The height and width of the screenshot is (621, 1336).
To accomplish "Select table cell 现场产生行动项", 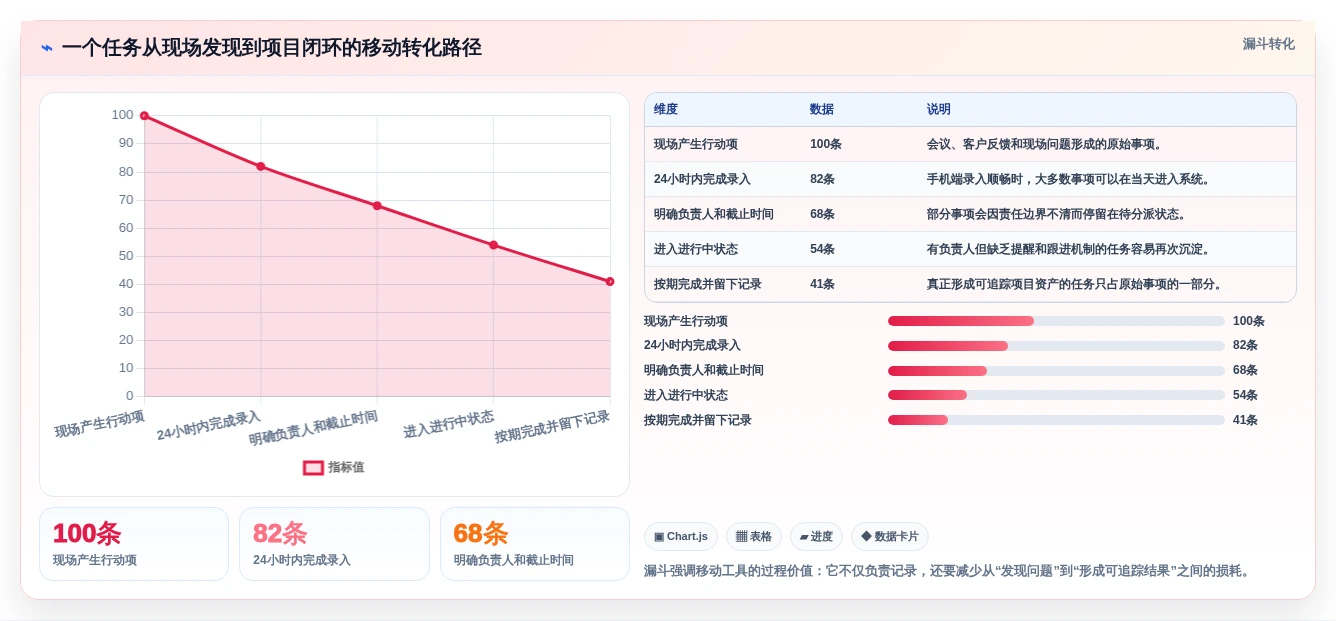I will (696, 144).
